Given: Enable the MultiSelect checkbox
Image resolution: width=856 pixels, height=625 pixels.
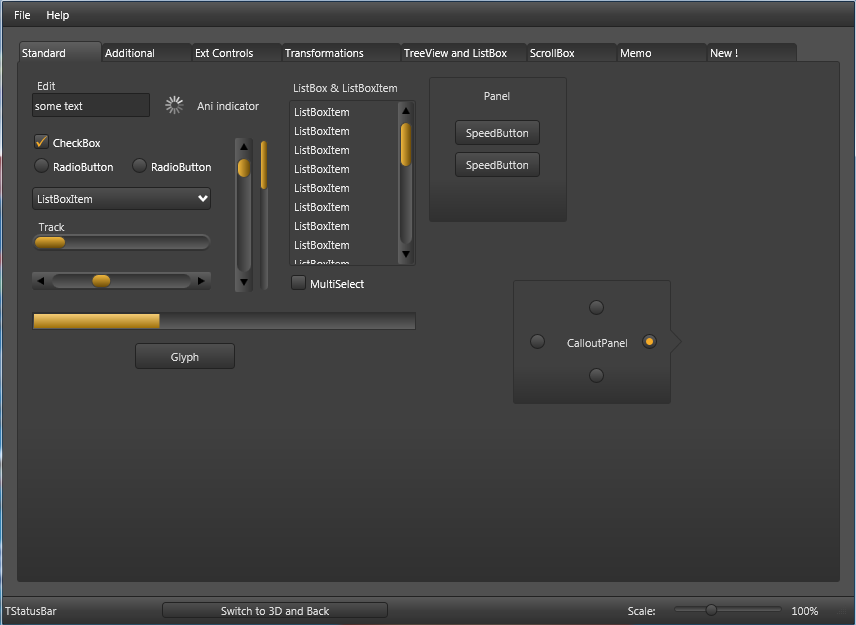Looking at the screenshot, I should (x=298, y=283).
